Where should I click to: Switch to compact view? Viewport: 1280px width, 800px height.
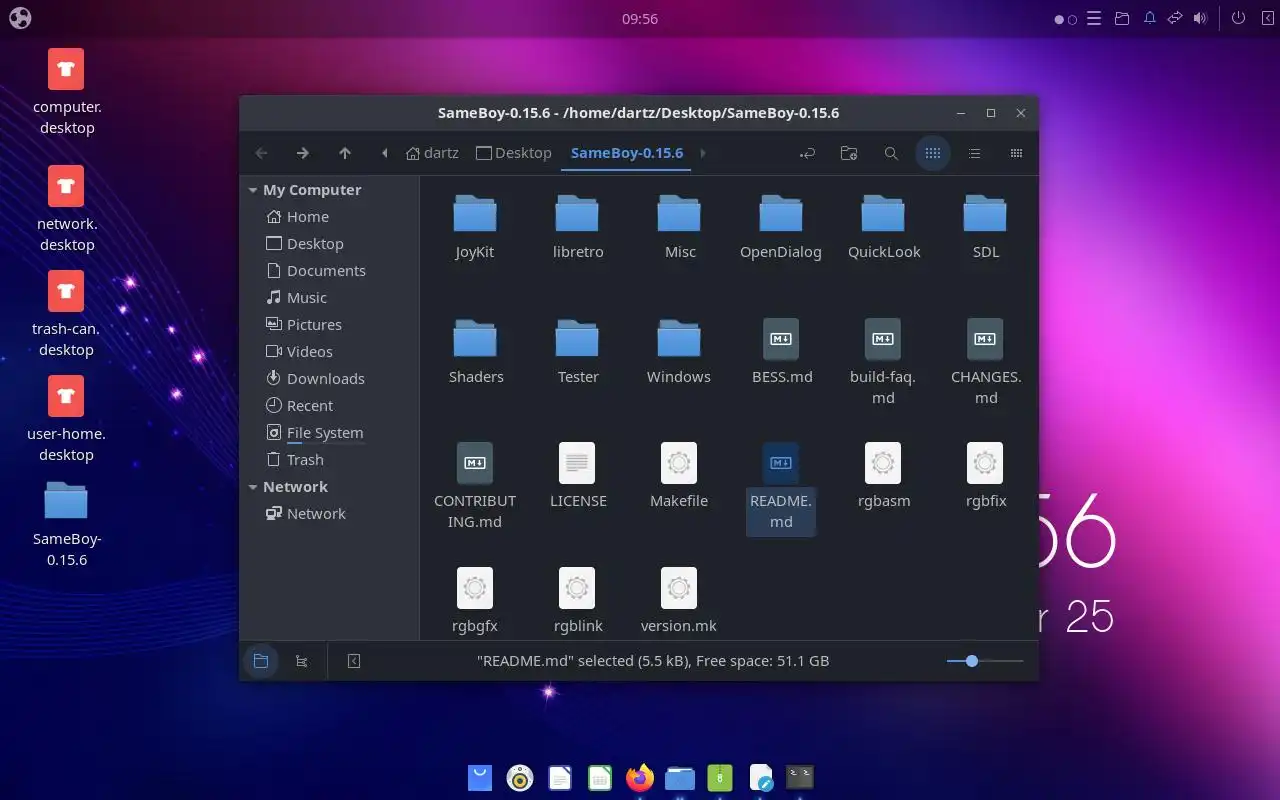tap(1017, 153)
